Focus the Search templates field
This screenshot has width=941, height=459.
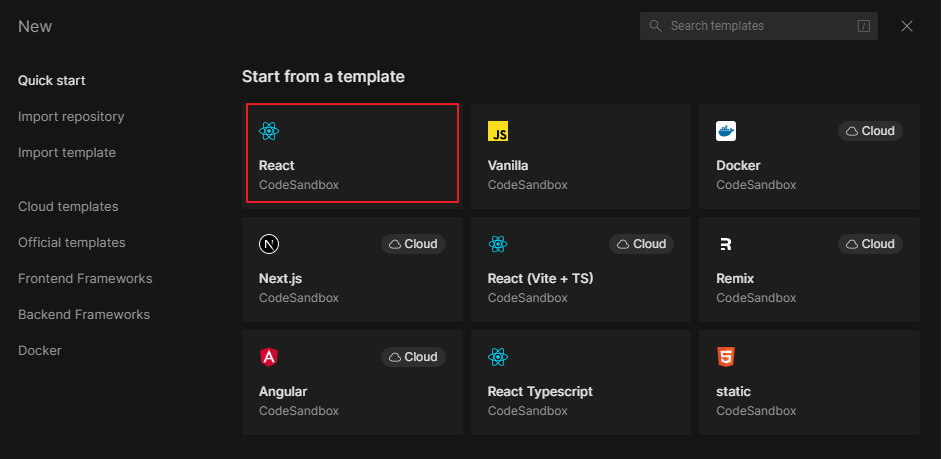(759, 26)
